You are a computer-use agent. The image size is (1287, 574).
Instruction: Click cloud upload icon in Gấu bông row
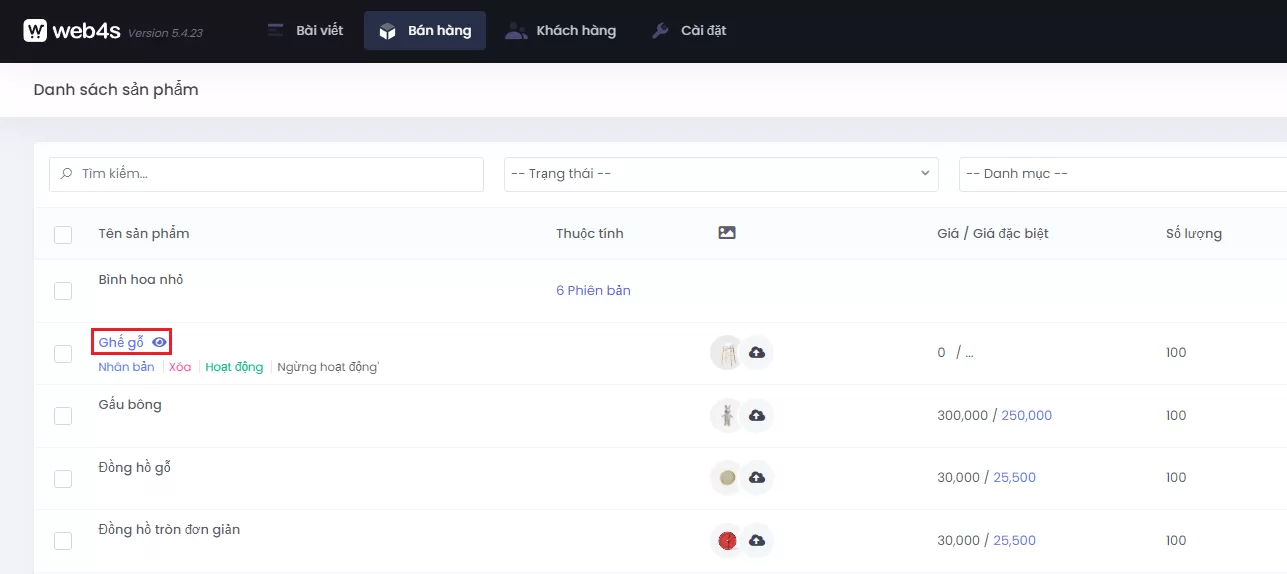pyautogui.click(x=757, y=416)
